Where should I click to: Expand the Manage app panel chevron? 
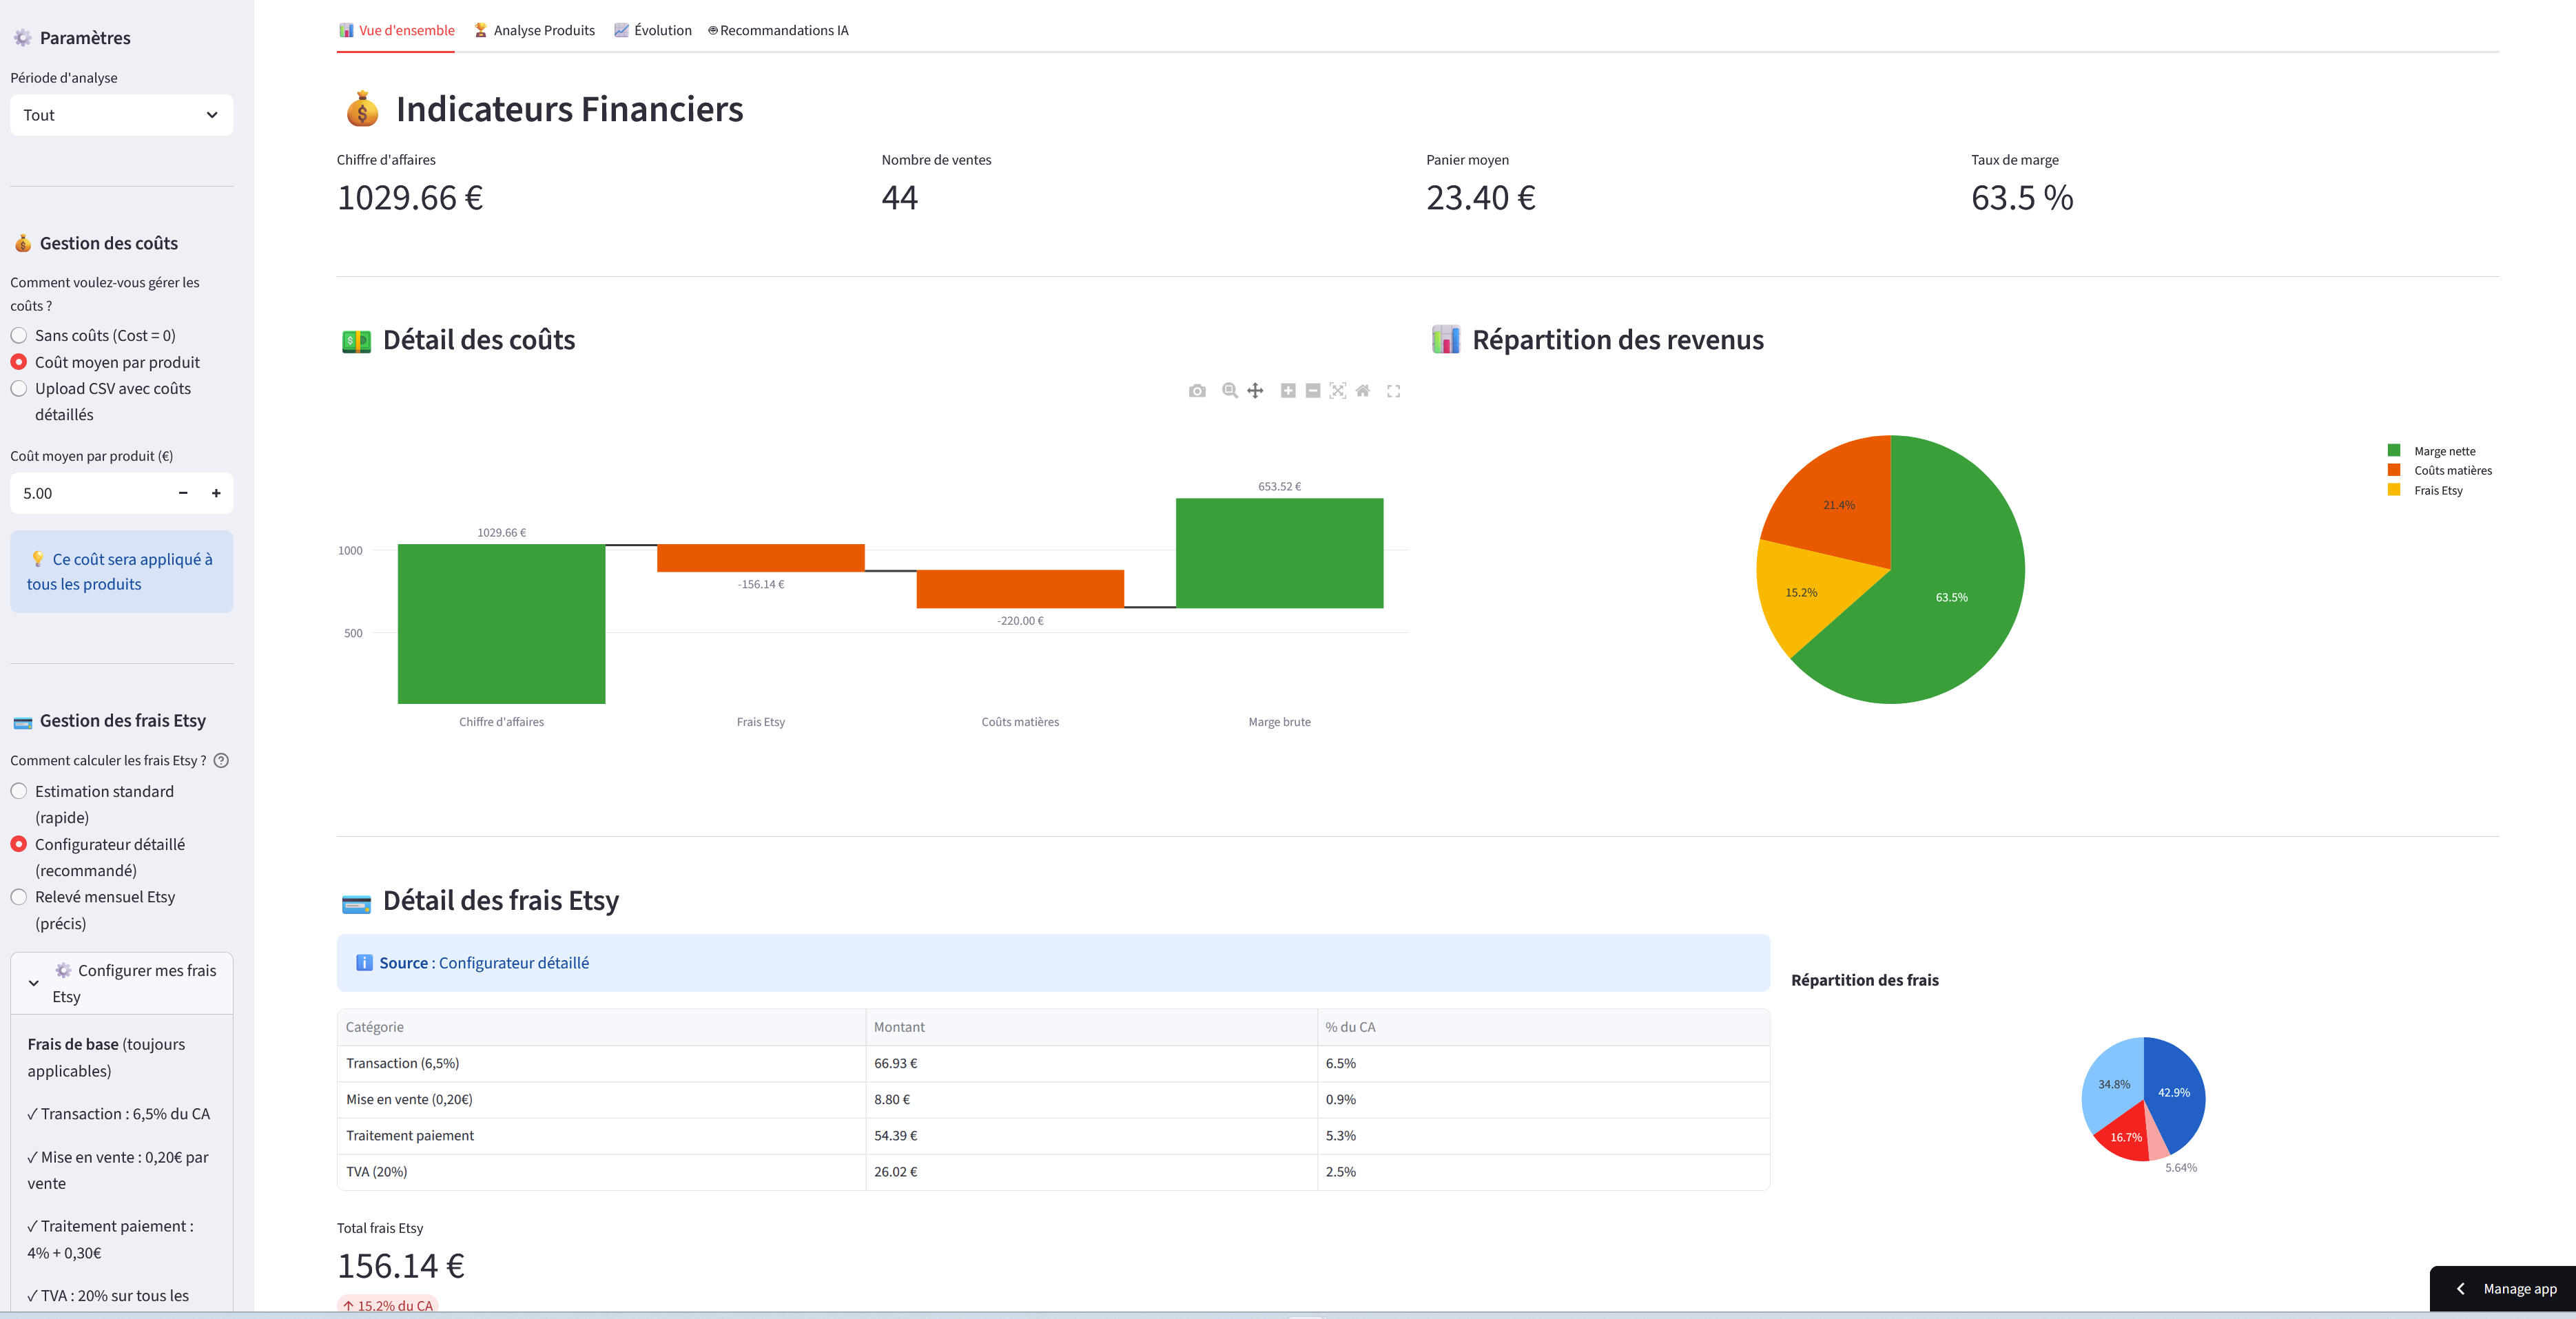pos(2461,1289)
